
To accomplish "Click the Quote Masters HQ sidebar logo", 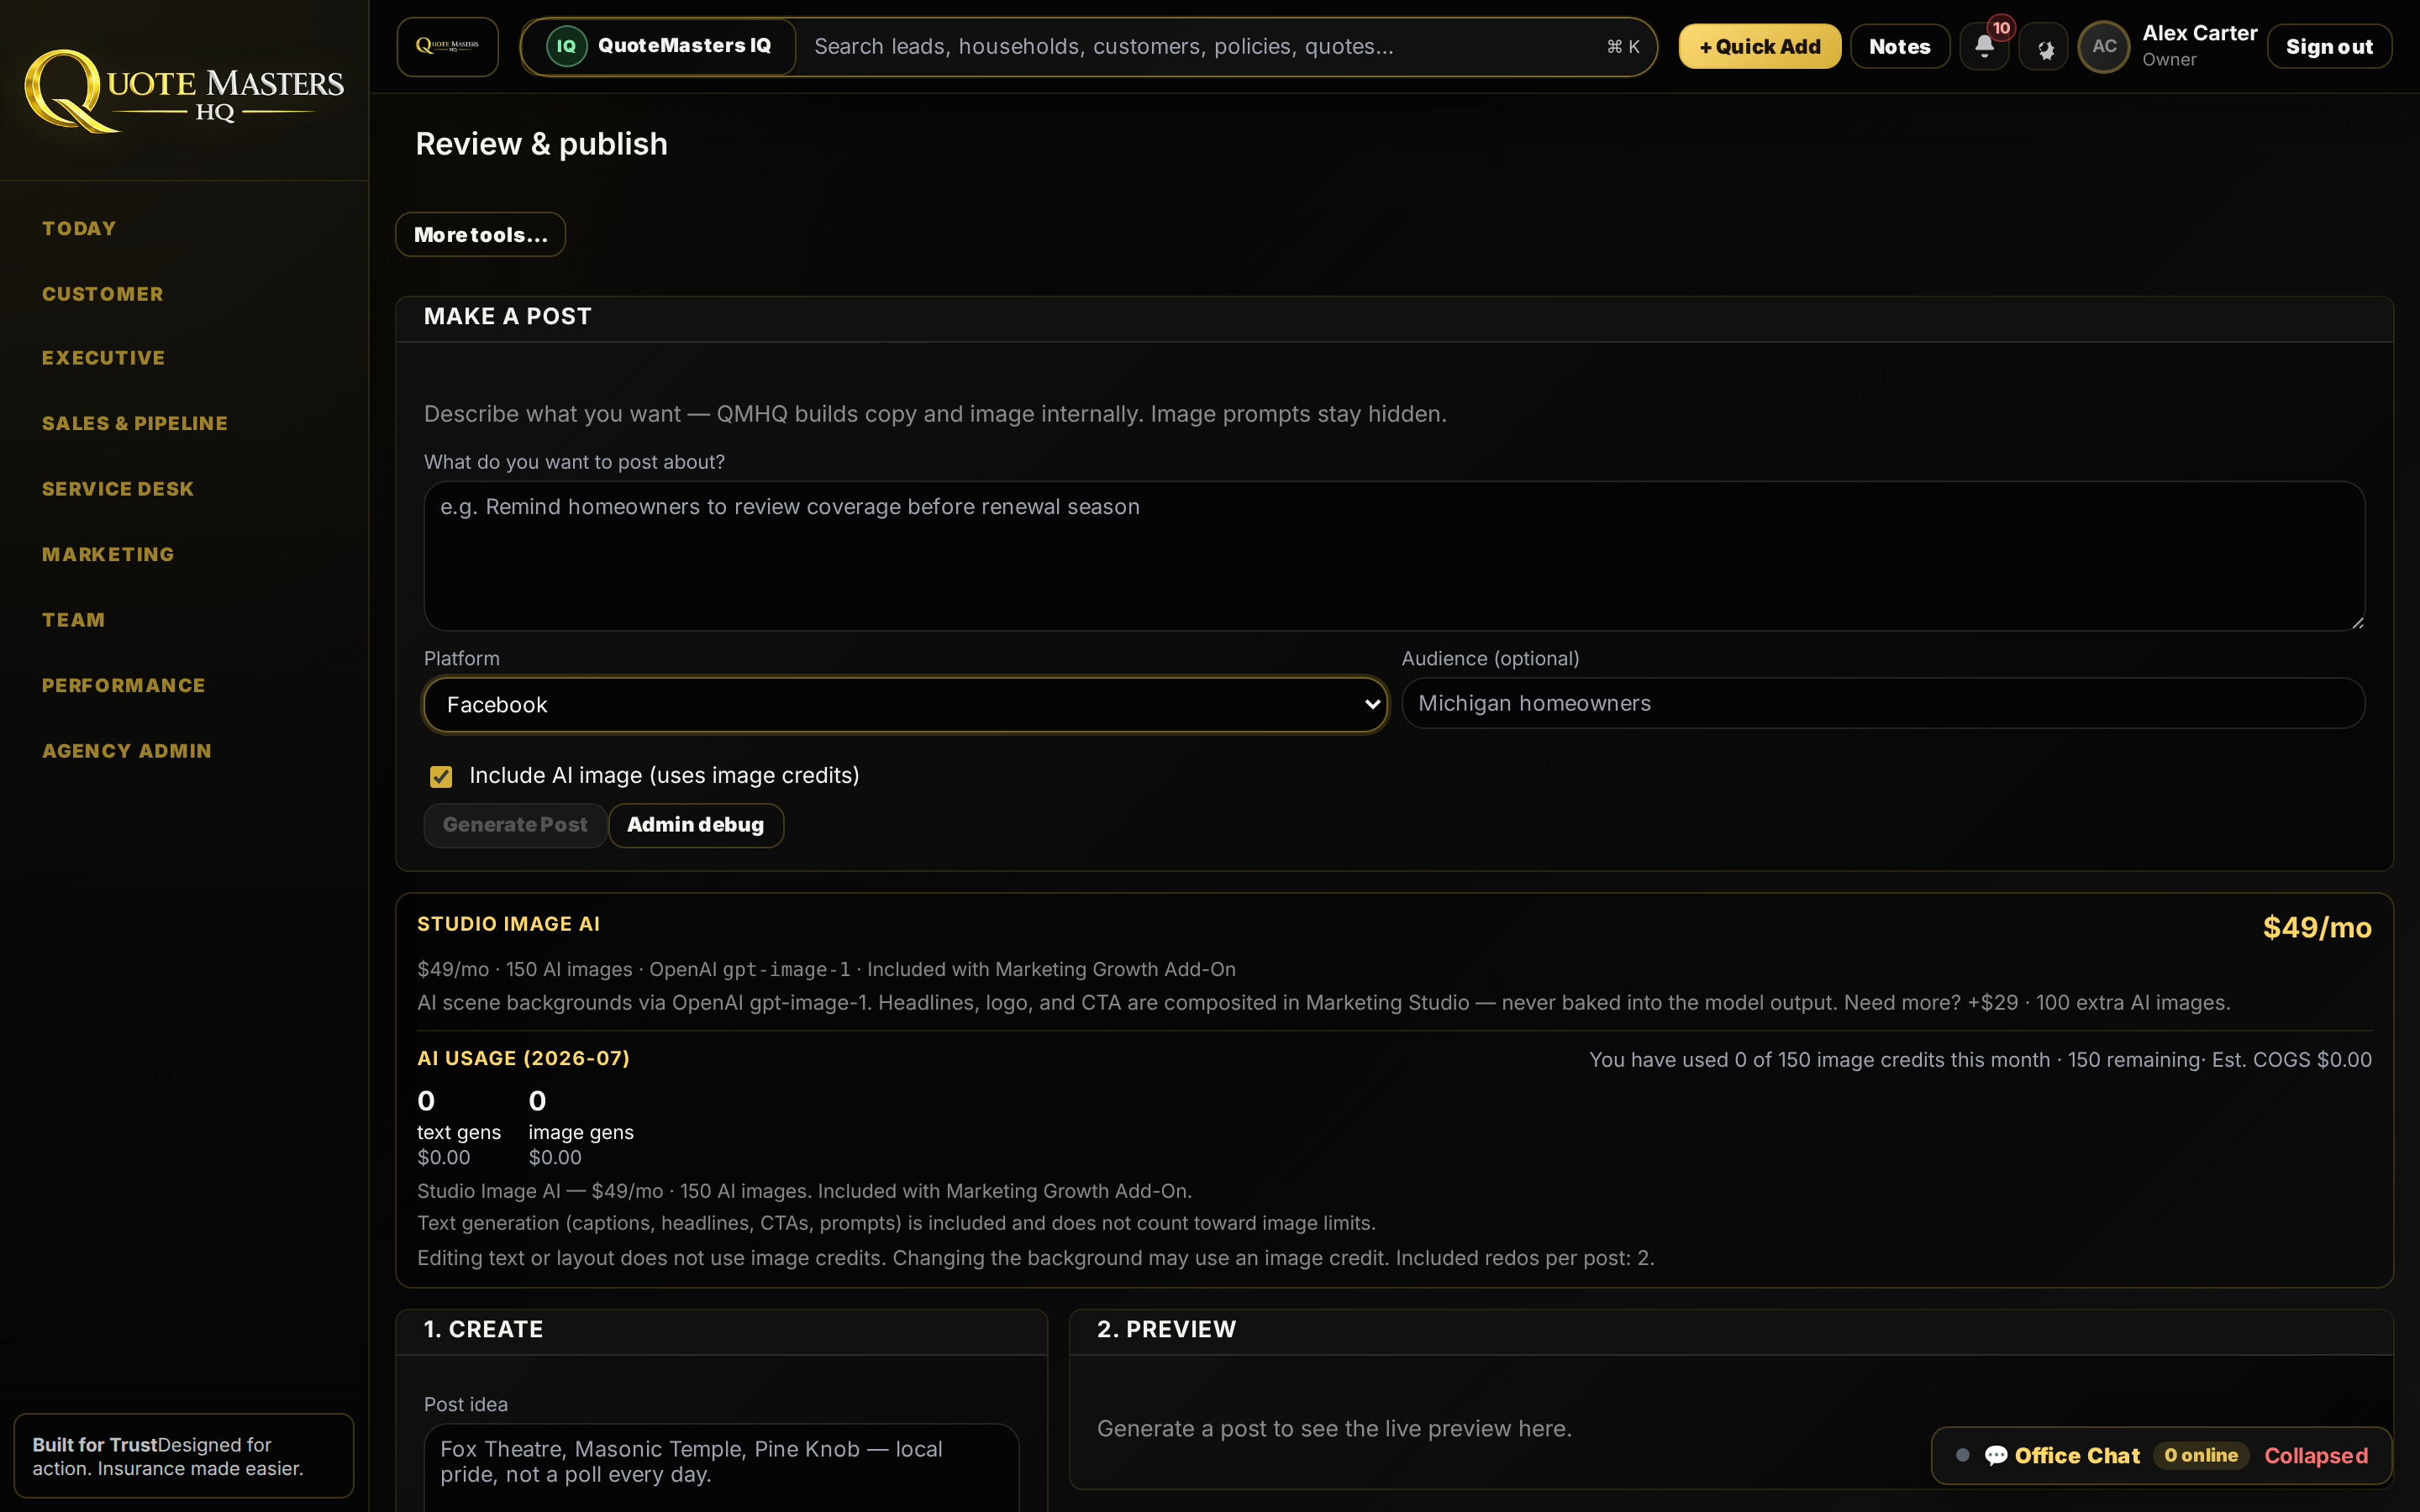I will pyautogui.click(x=184, y=91).
